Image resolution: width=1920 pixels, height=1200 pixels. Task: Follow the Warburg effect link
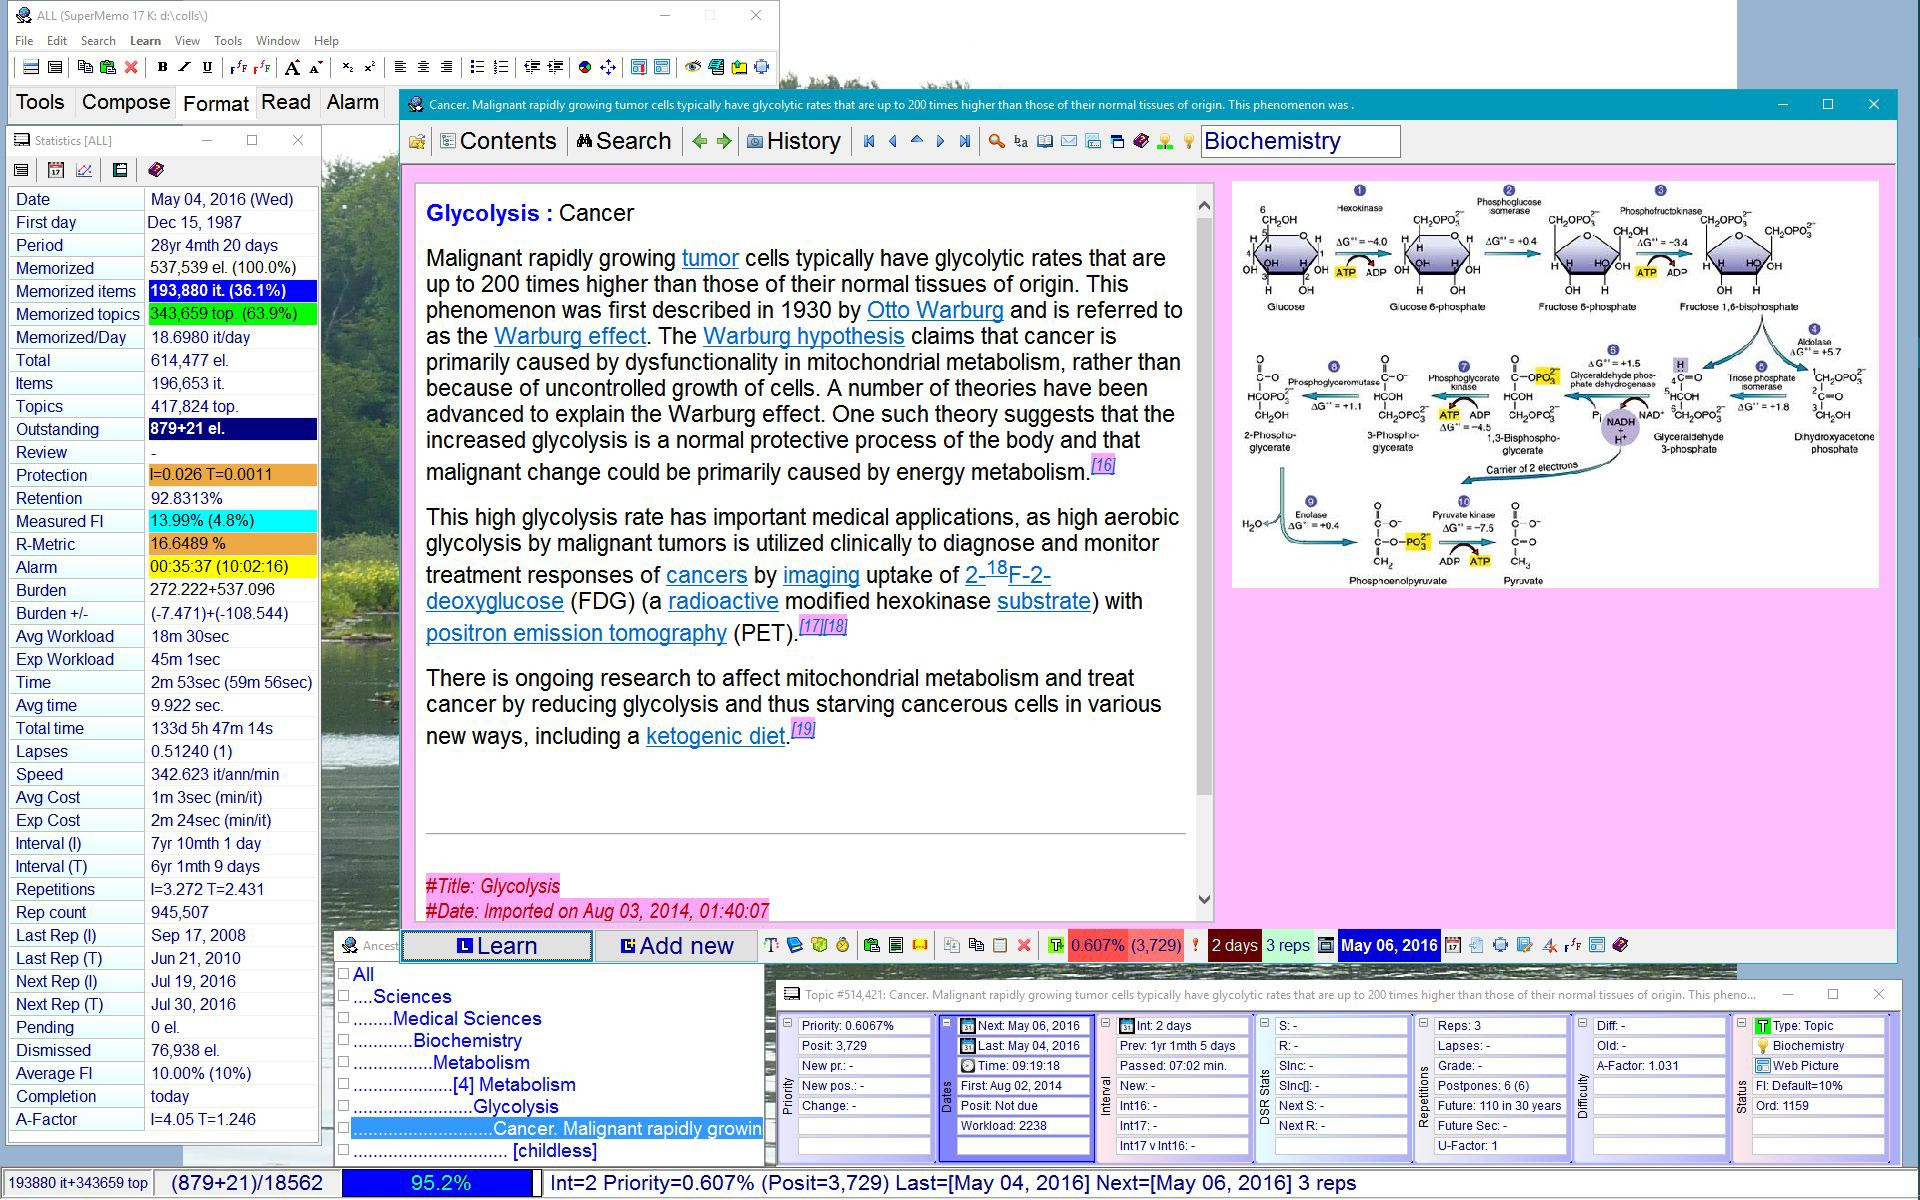pos(570,336)
